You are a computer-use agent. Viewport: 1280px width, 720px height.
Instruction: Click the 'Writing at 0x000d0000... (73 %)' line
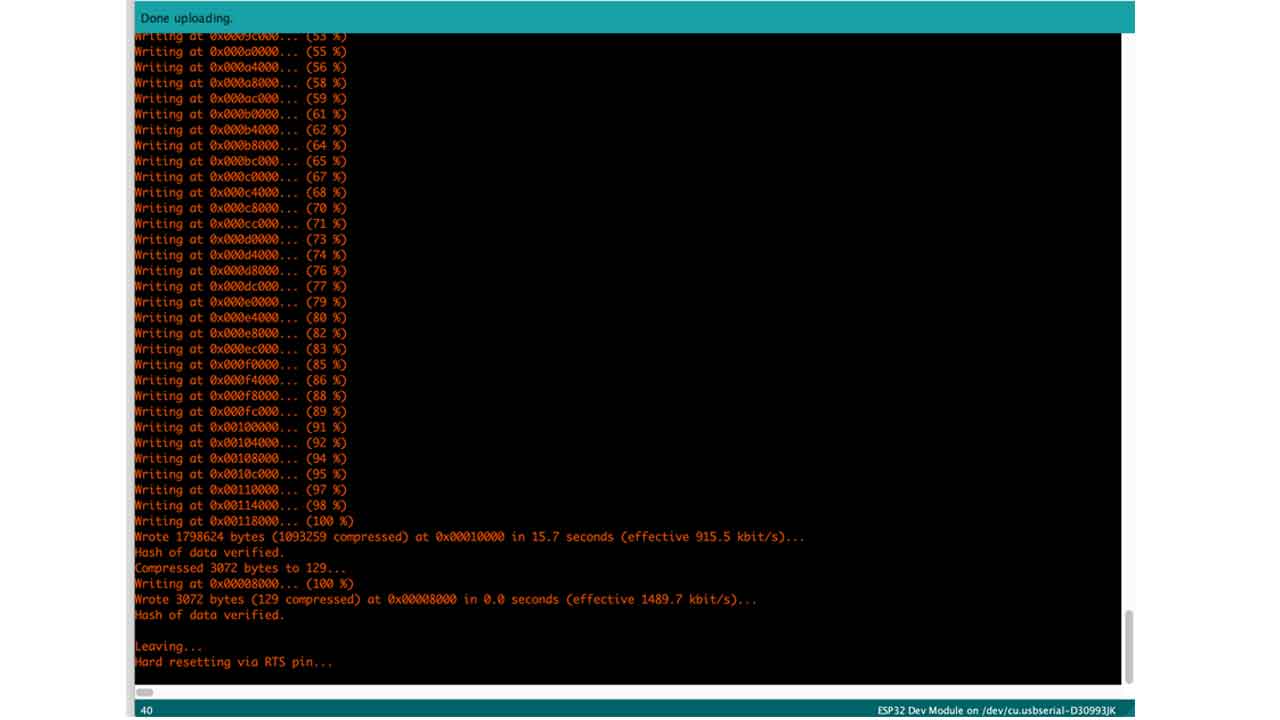(241, 240)
